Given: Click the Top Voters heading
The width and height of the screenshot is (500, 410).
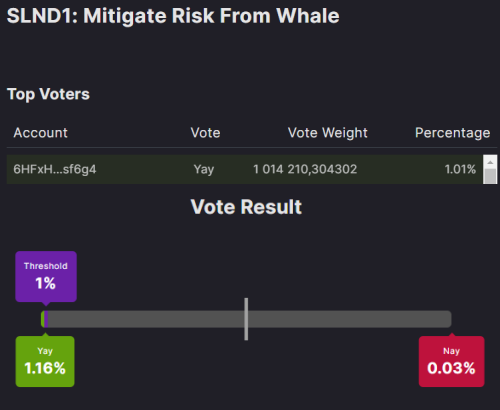Looking at the screenshot, I should pos(48,94).
